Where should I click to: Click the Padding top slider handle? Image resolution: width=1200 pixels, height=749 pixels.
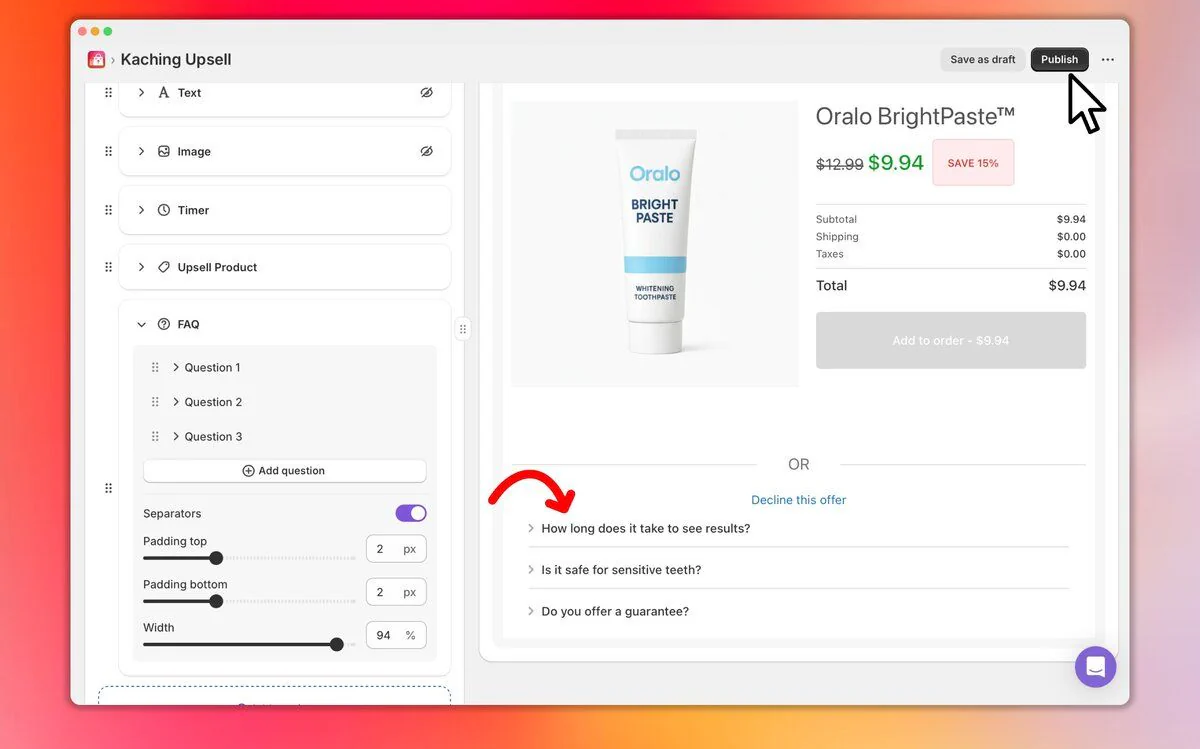pyautogui.click(x=216, y=558)
